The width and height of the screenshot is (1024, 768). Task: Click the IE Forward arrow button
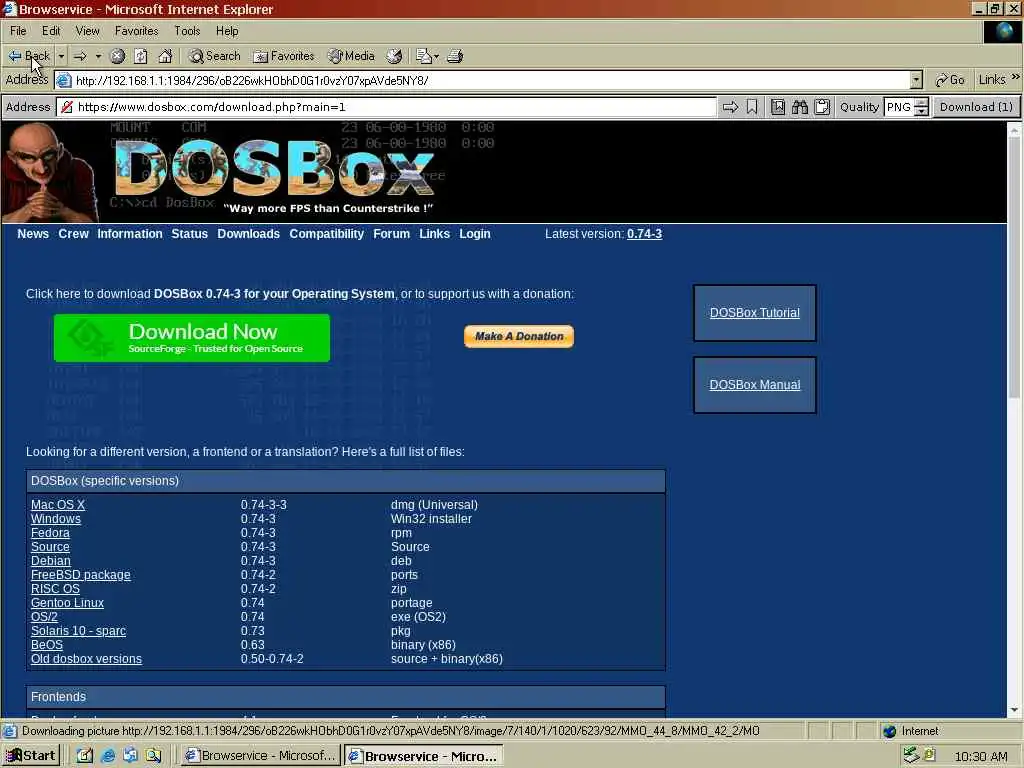80,56
